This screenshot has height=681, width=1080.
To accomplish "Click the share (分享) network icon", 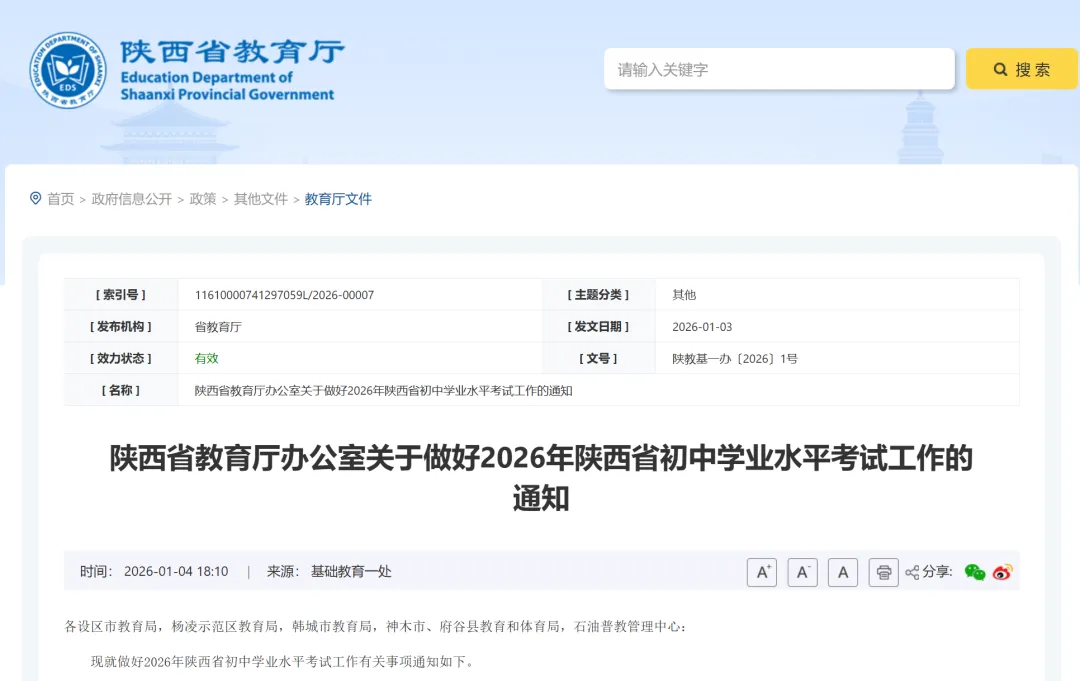I will click(x=911, y=572).
